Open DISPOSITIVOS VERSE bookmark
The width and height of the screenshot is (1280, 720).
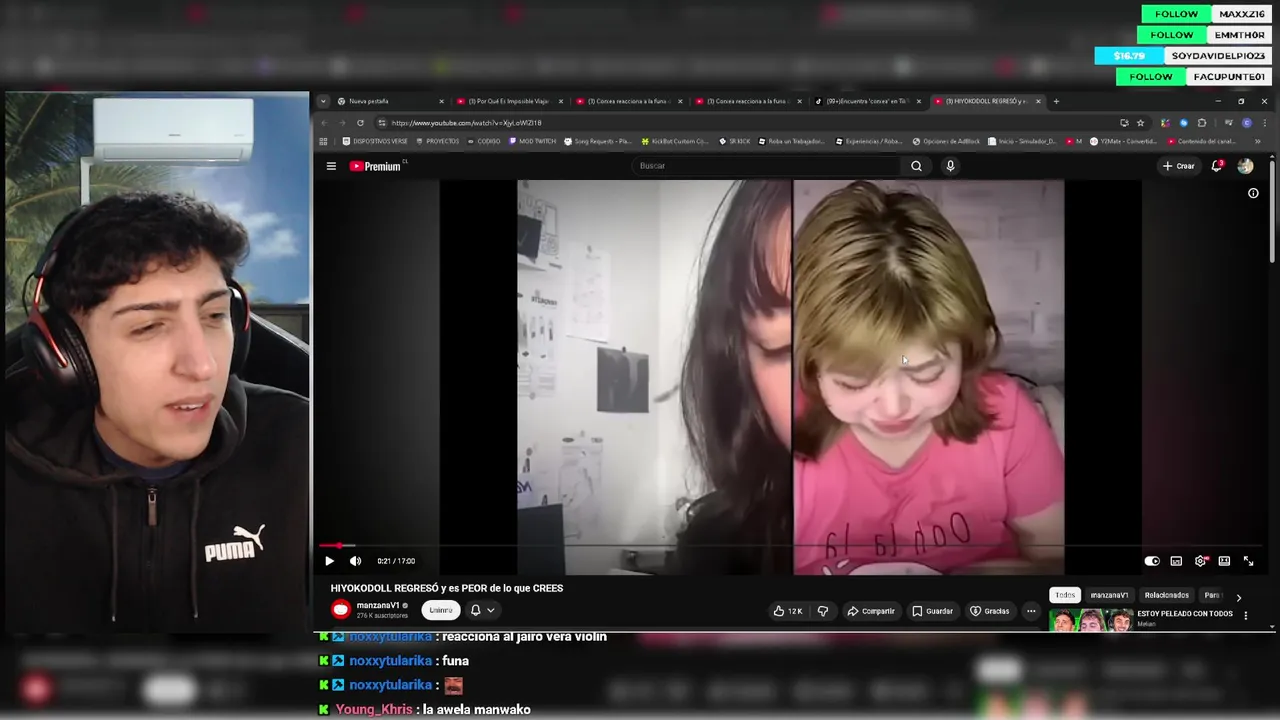pos(373,141)
